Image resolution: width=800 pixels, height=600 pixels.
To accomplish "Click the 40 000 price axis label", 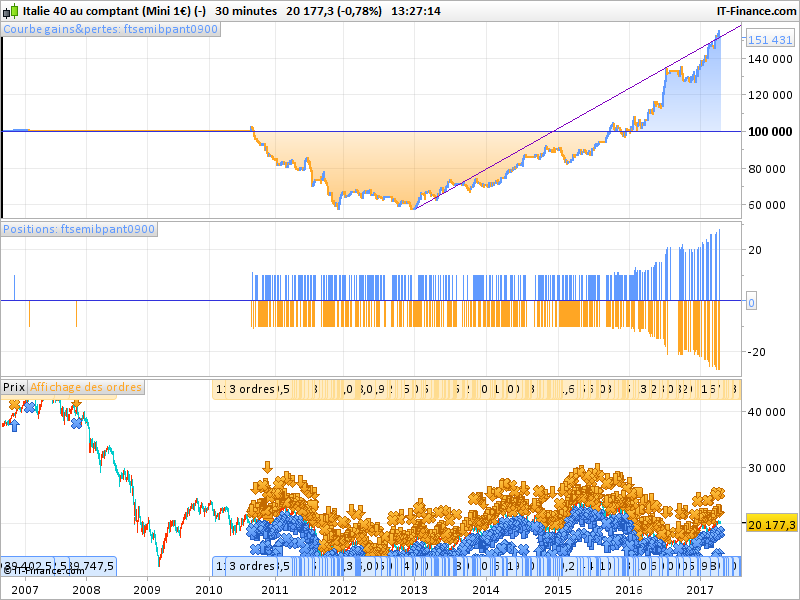I will coord(766,412).
